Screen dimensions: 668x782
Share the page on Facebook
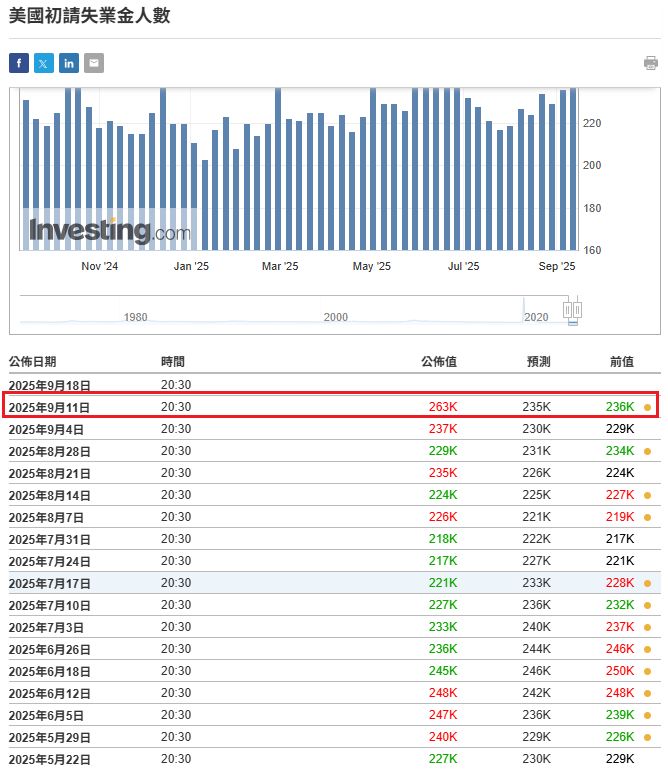(19, 63)
